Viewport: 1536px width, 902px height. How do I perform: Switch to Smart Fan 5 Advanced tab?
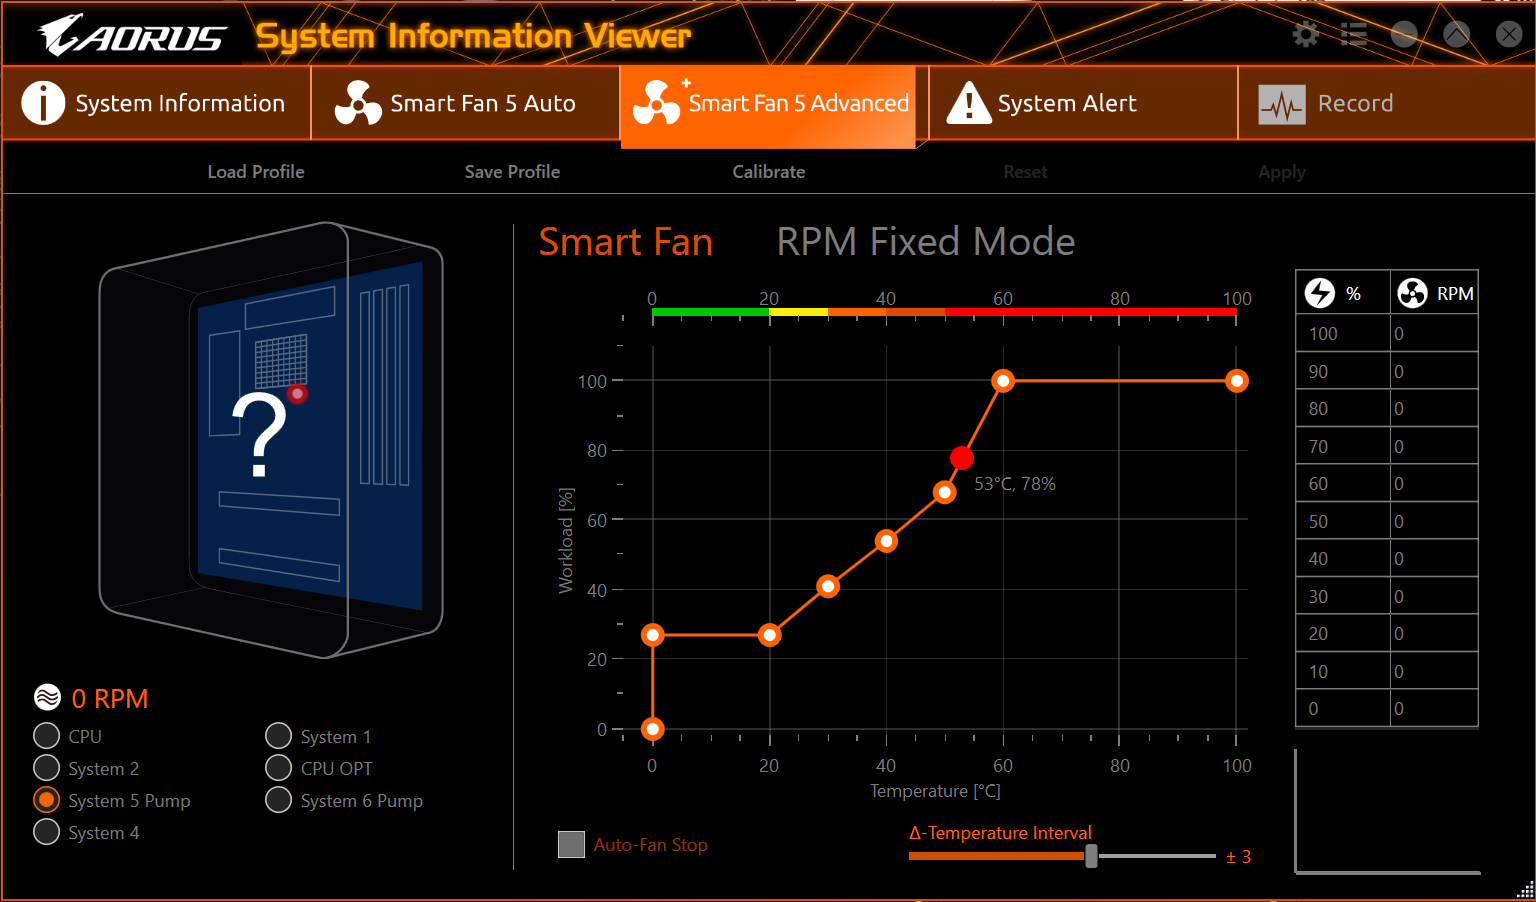click(x=768, y=104)
